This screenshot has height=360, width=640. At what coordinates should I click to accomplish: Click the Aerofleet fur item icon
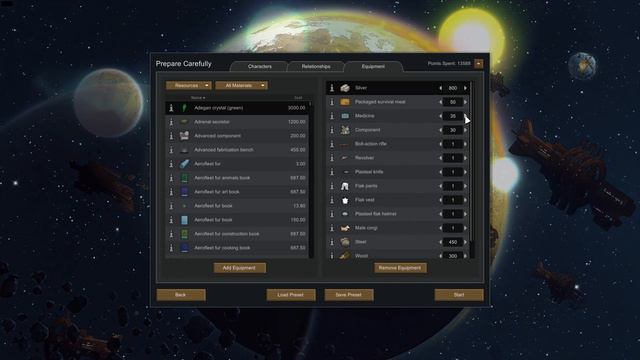[184, 164]
